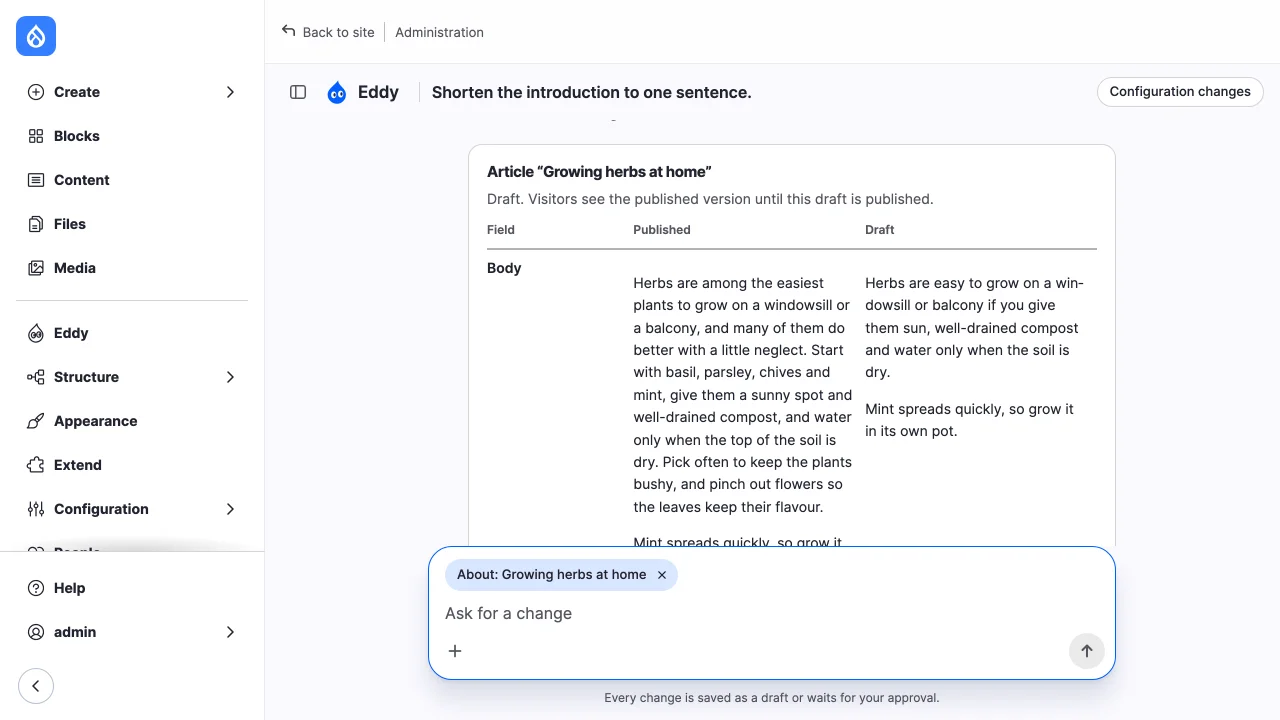Click the Files label in sidebar

click(x=70, y=224)
